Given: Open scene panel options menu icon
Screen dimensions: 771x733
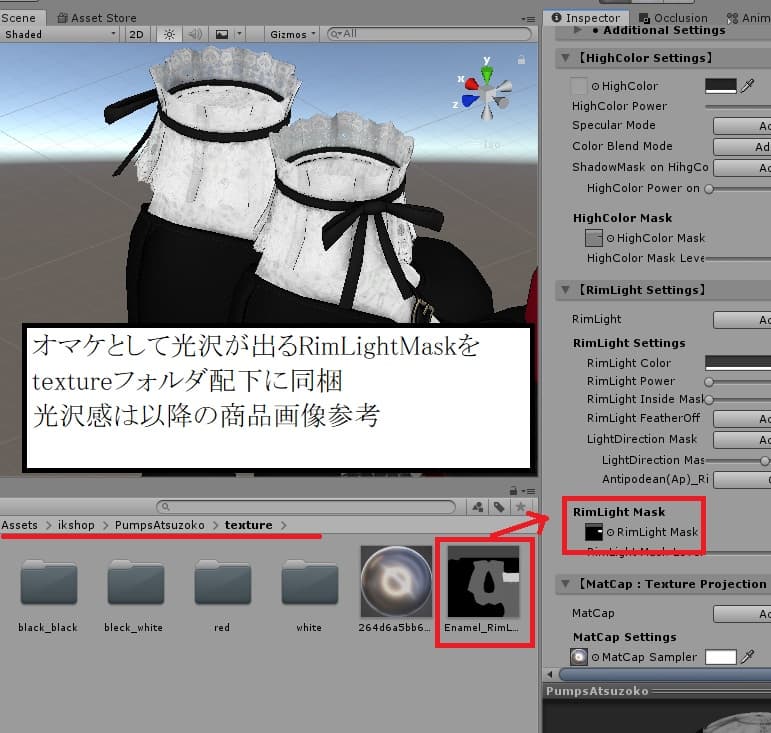Looking at the screenshot, I should (529, 20).
